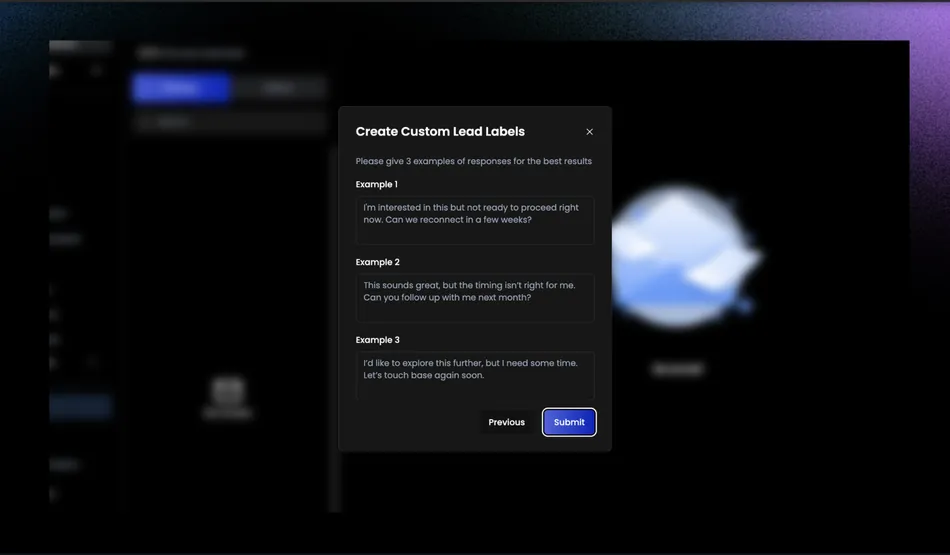The width and height of the screenshot is (950, 555).
Task: Click the "Example 1" label
Action: coord(376,184)
